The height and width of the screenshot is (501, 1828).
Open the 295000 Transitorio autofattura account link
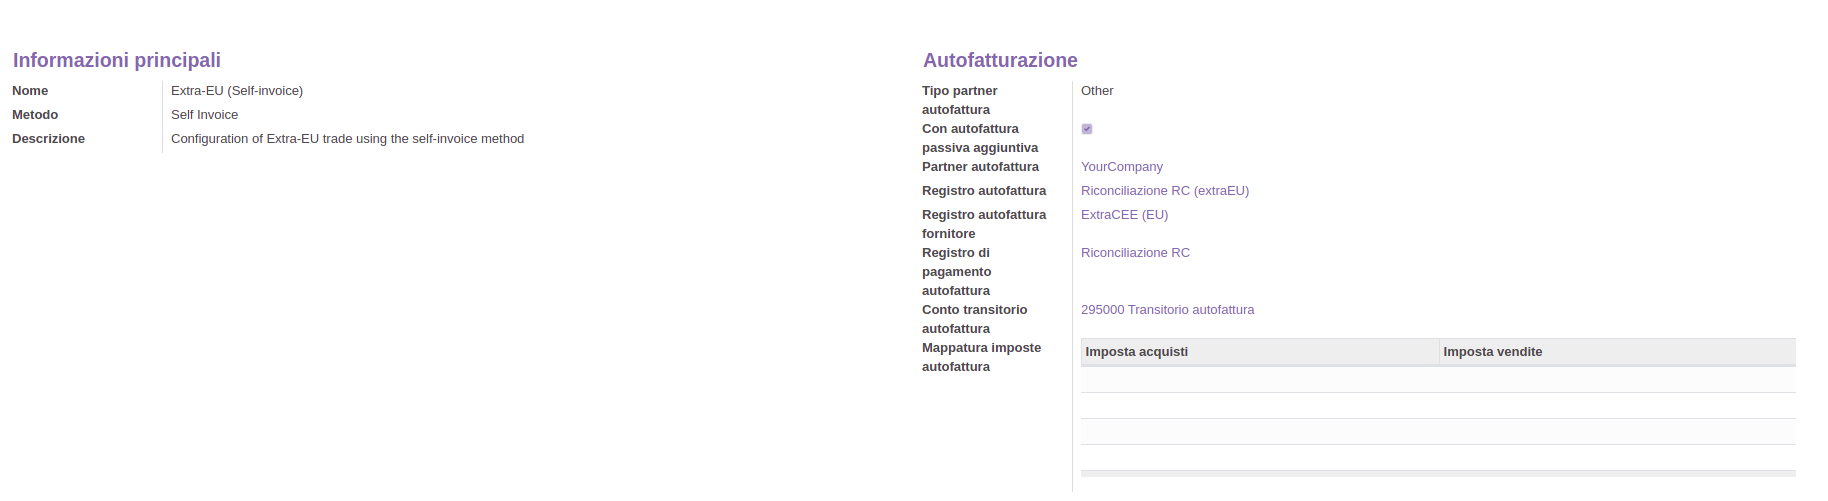[x=1167, y=310]
